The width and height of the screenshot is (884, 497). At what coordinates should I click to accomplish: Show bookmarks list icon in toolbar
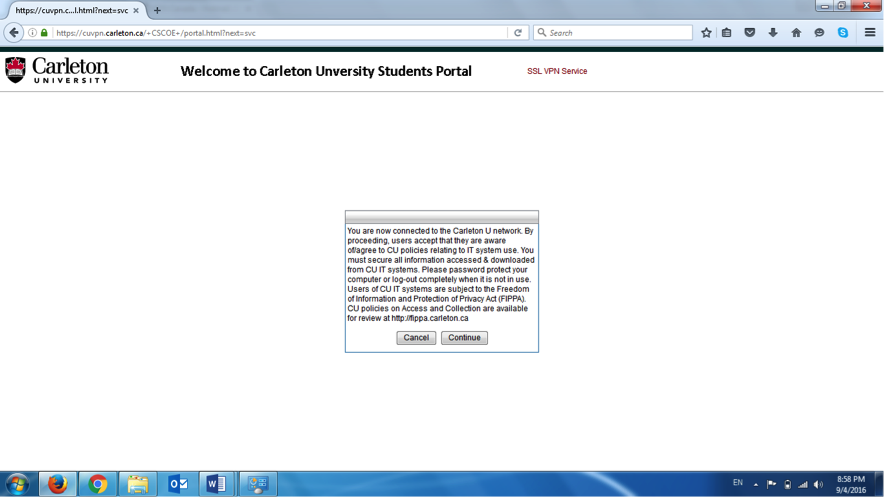coord(727,33)
